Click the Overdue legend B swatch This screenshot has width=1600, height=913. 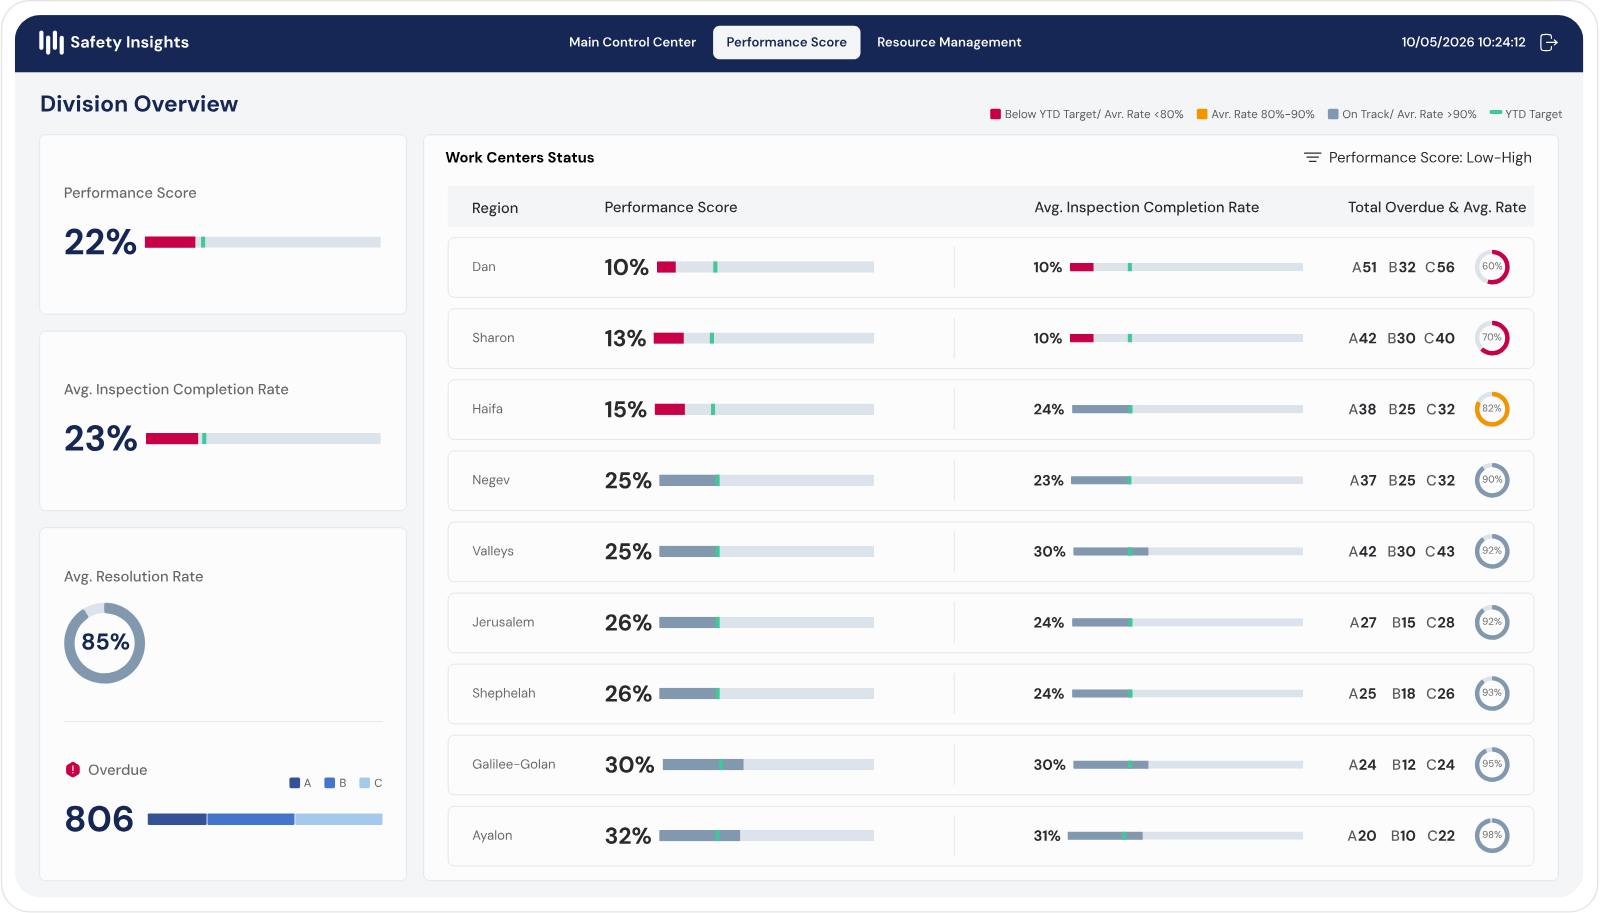pyautogui.click(x=330, y=783)
